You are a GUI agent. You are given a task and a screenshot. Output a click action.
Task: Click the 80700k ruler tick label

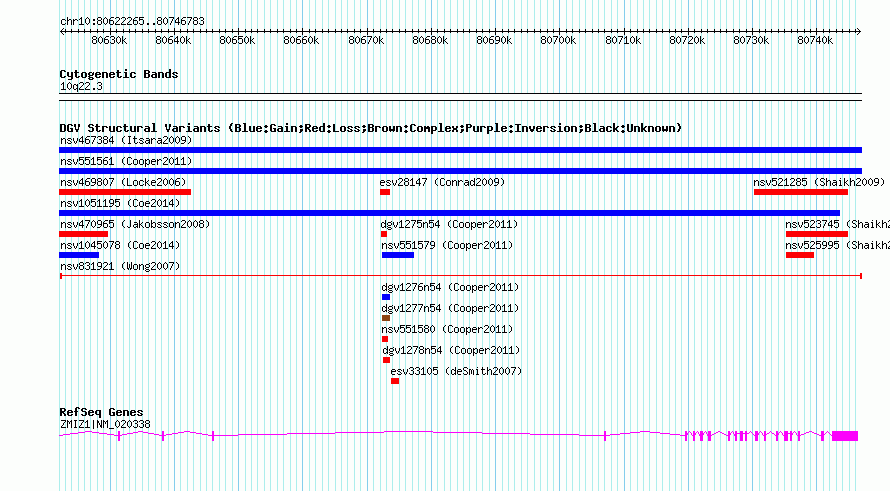(x=558, y=40)
